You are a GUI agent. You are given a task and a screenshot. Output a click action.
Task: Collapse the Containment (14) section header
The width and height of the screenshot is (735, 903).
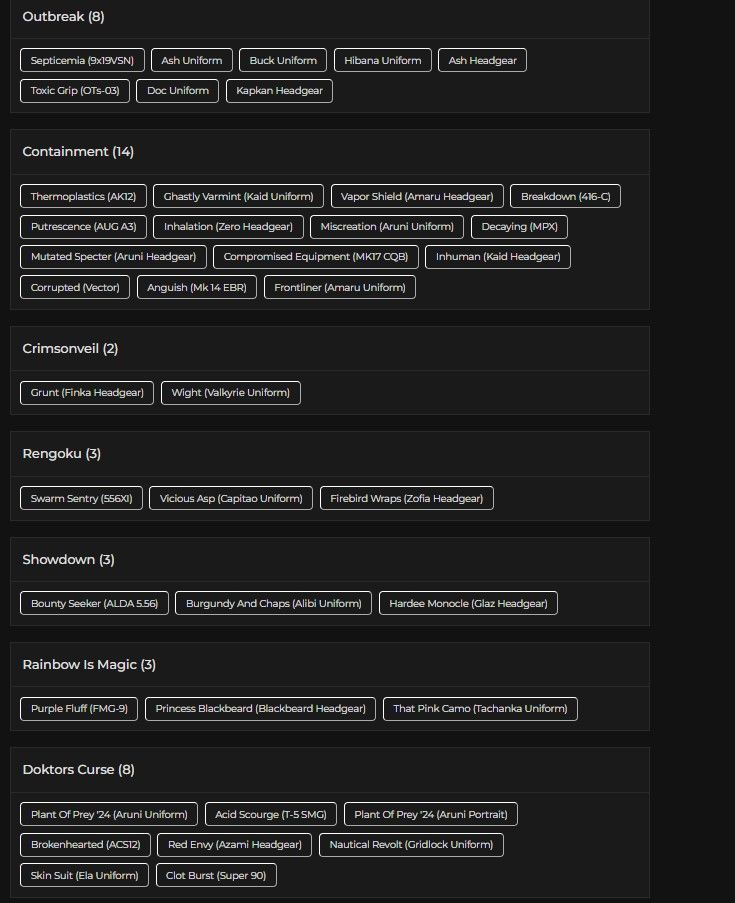pos(78,152)
